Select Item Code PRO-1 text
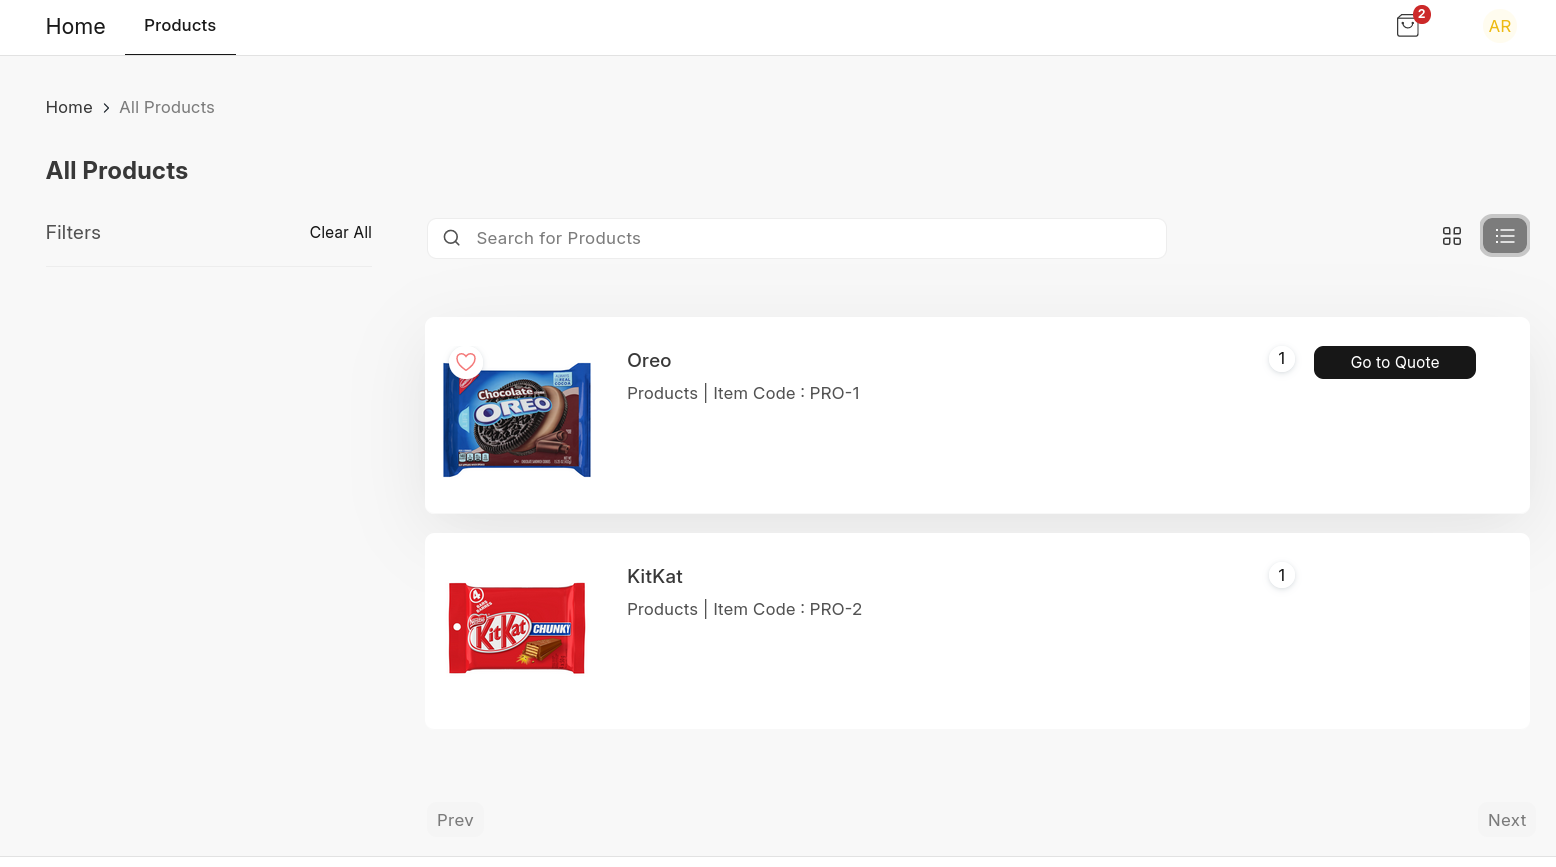Screen dimensions: 1556x867 (x=786, y=393)
